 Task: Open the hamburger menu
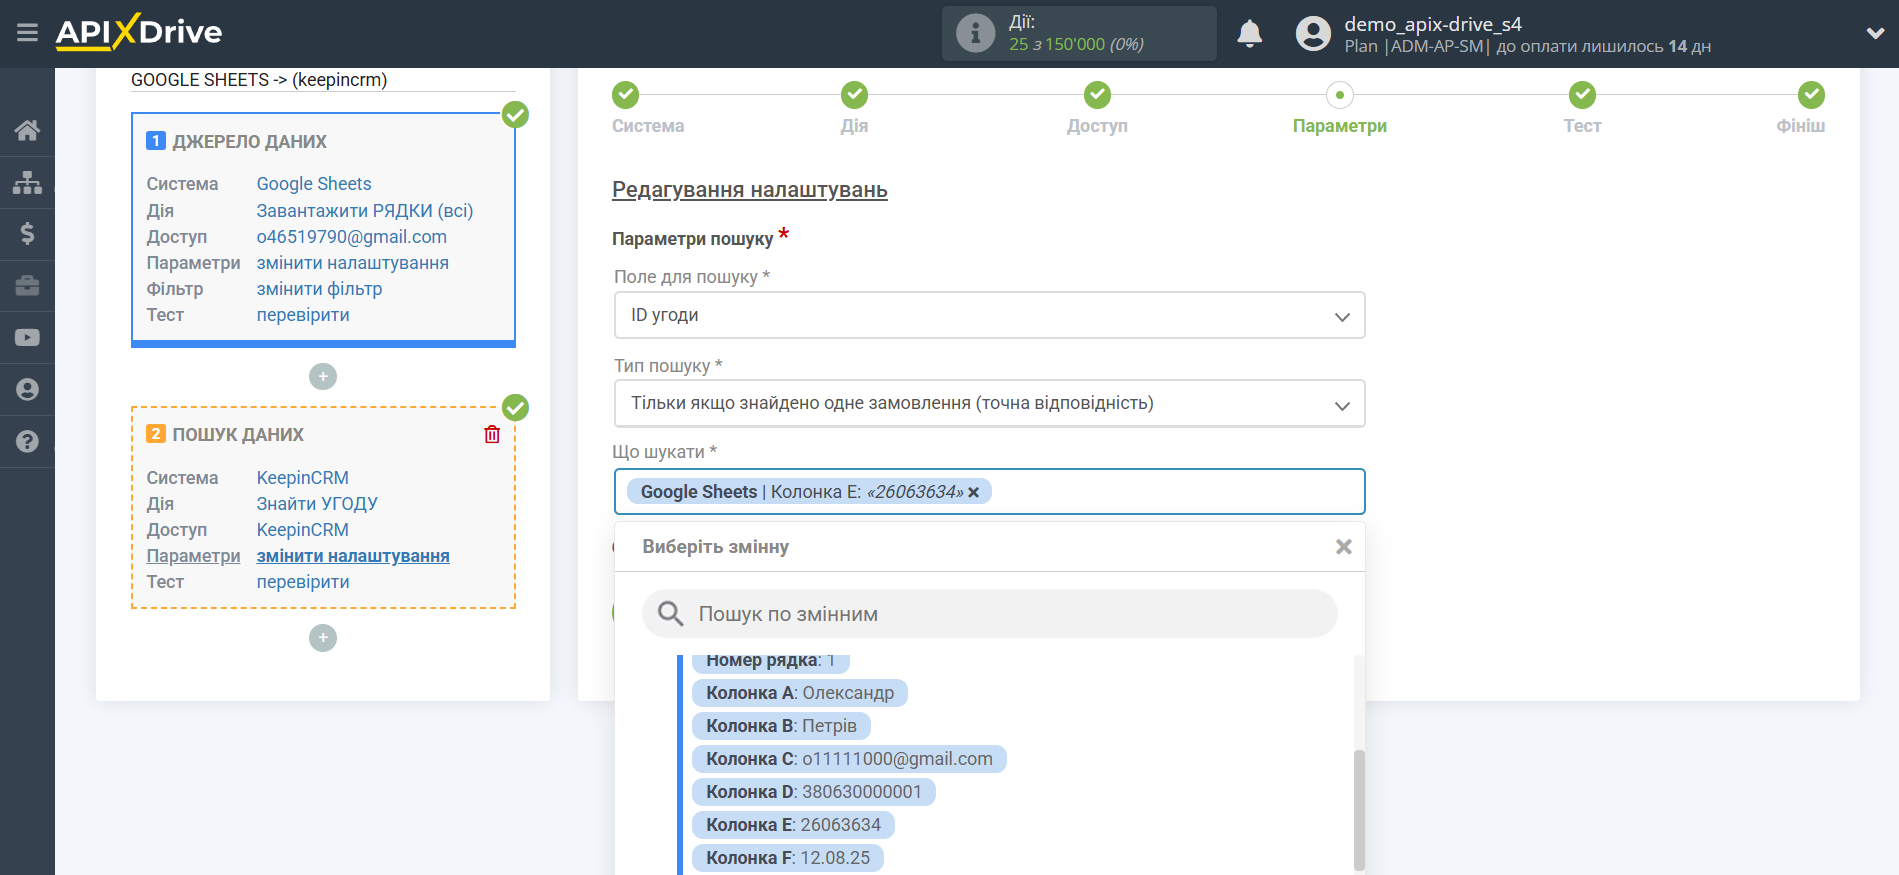tap(27, 33)
